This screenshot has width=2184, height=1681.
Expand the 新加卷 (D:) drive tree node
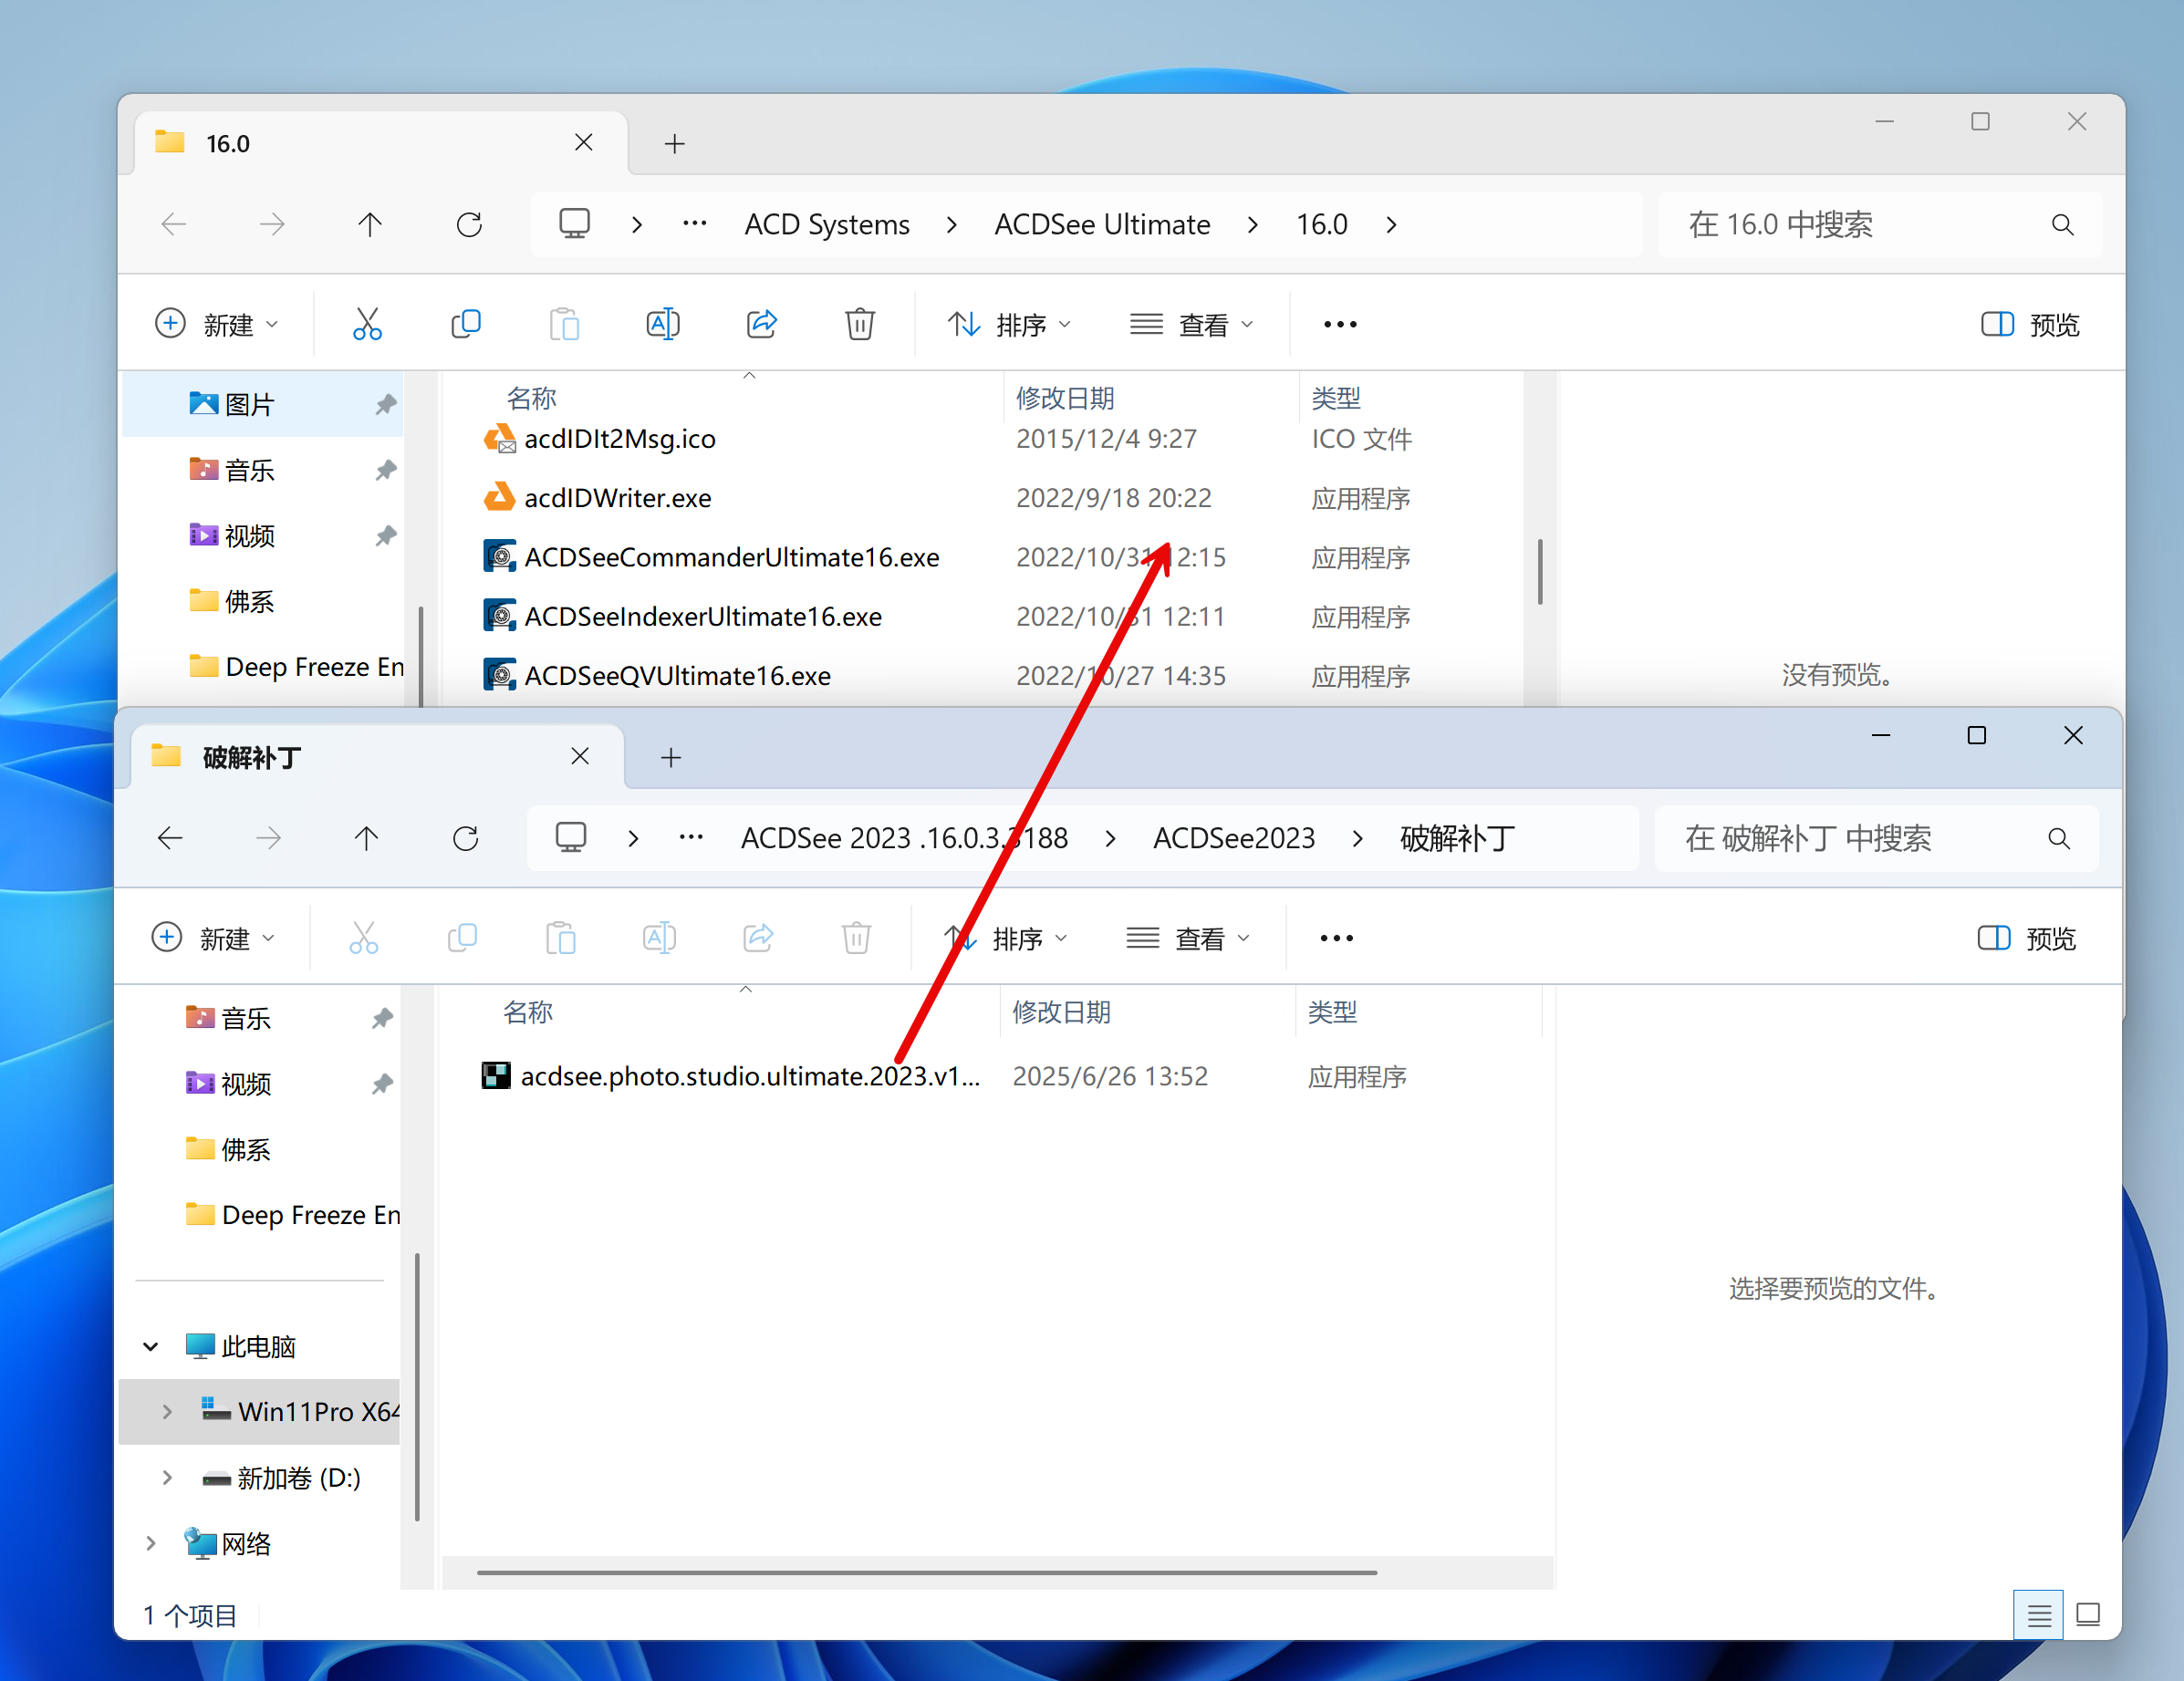[x=167, y=1477]
